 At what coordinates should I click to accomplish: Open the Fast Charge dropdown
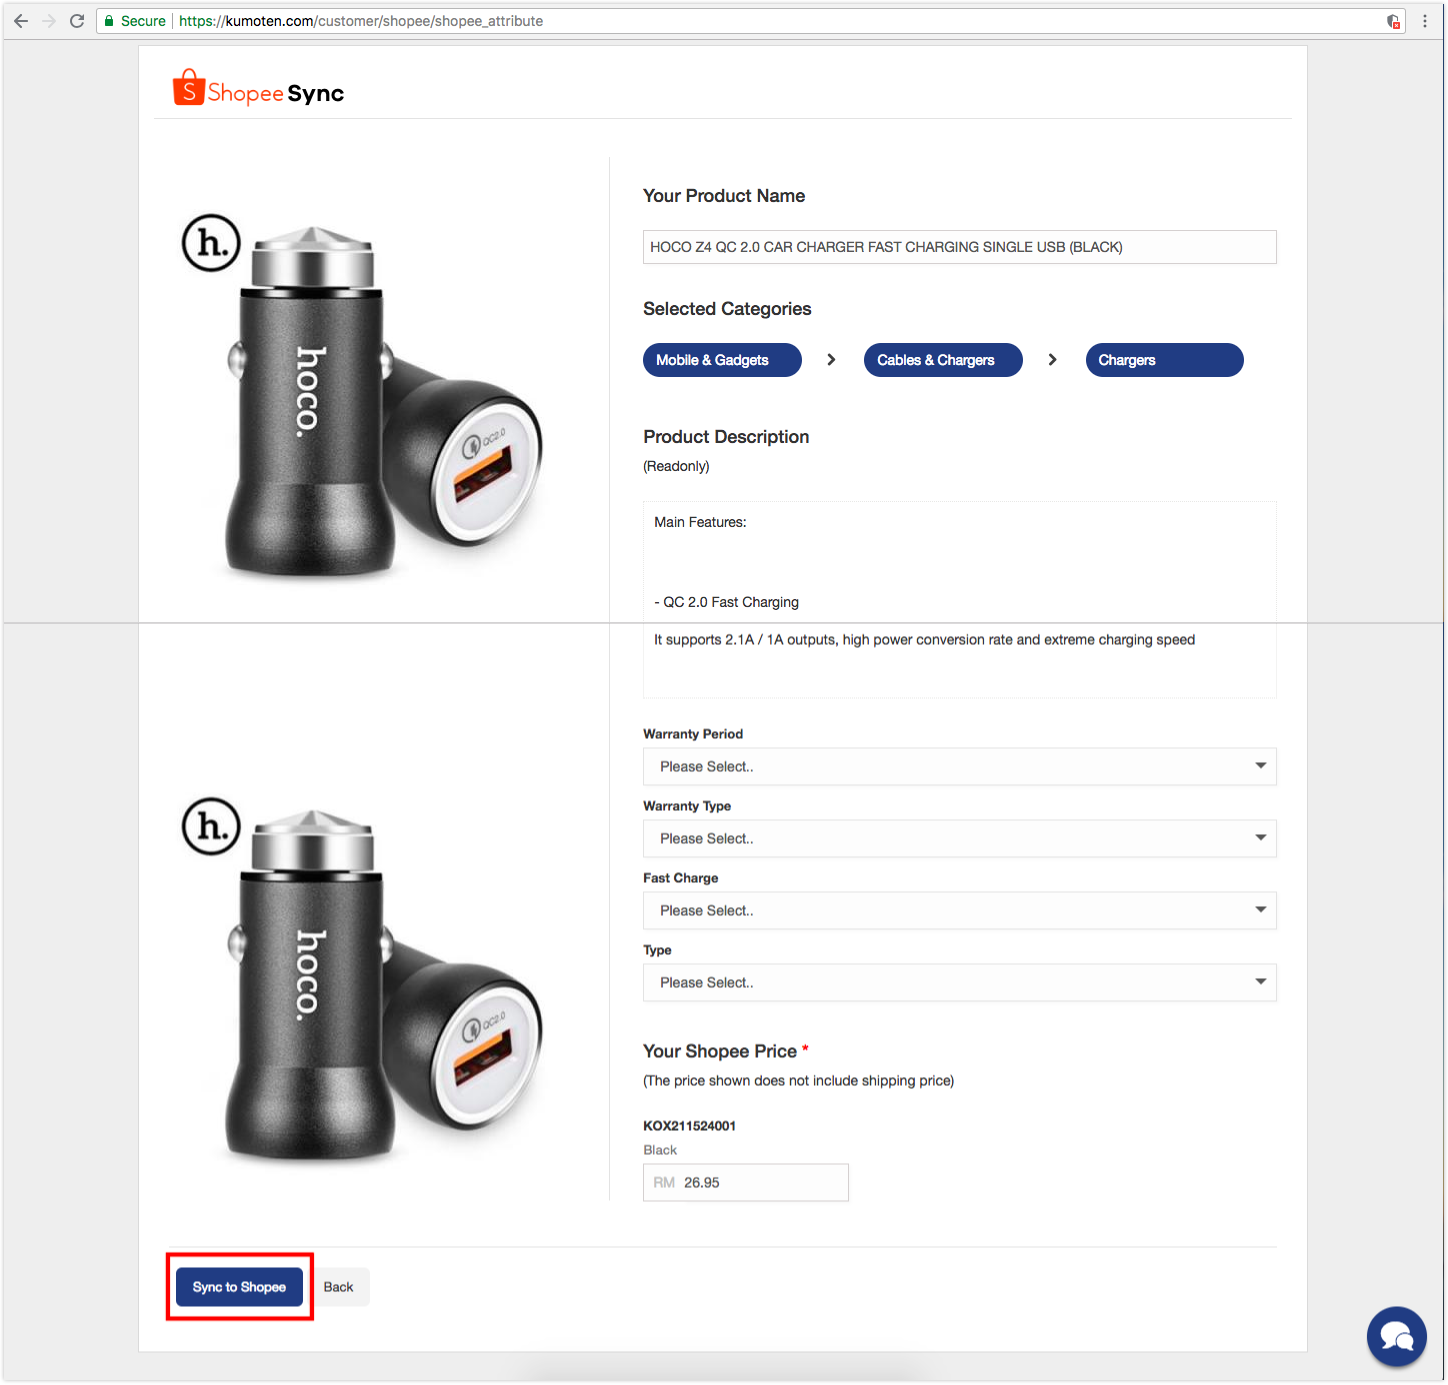(x=959, y=910)
